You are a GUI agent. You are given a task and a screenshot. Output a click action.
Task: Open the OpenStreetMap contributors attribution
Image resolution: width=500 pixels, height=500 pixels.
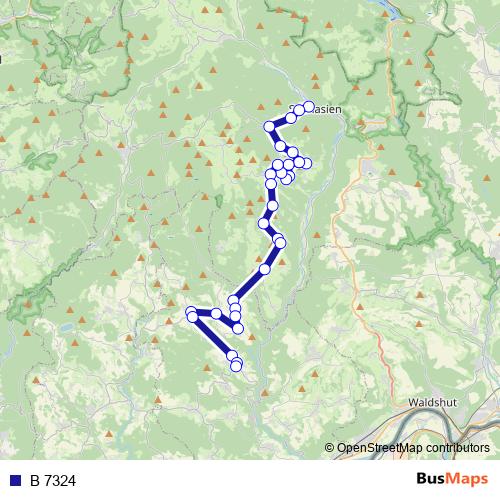point(407,448)
